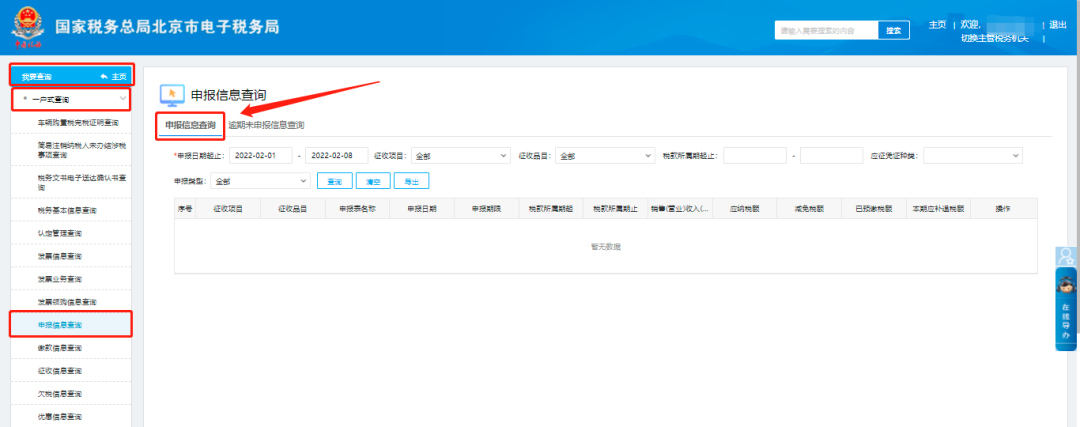1080x427 pixels.
Task: Open the 征收项目 dropdown
Action: click(461, 156)
